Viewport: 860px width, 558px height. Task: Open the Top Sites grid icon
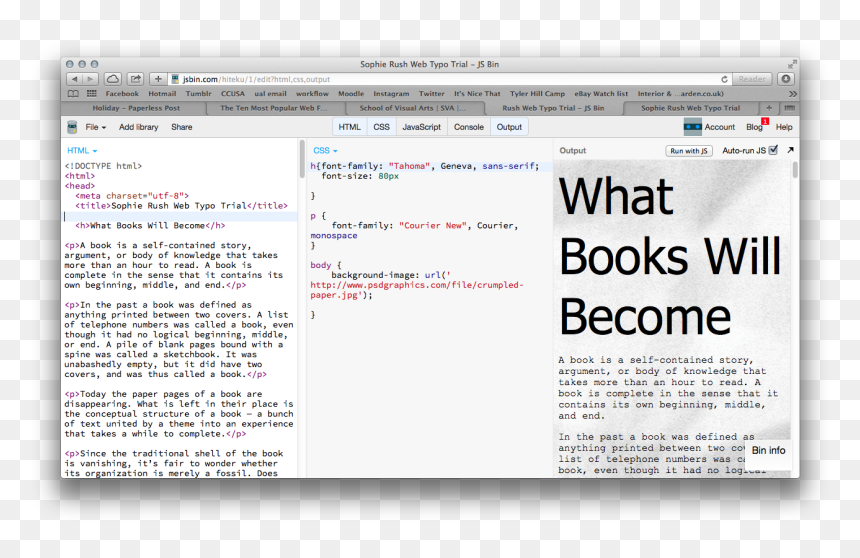pos(92,94)
